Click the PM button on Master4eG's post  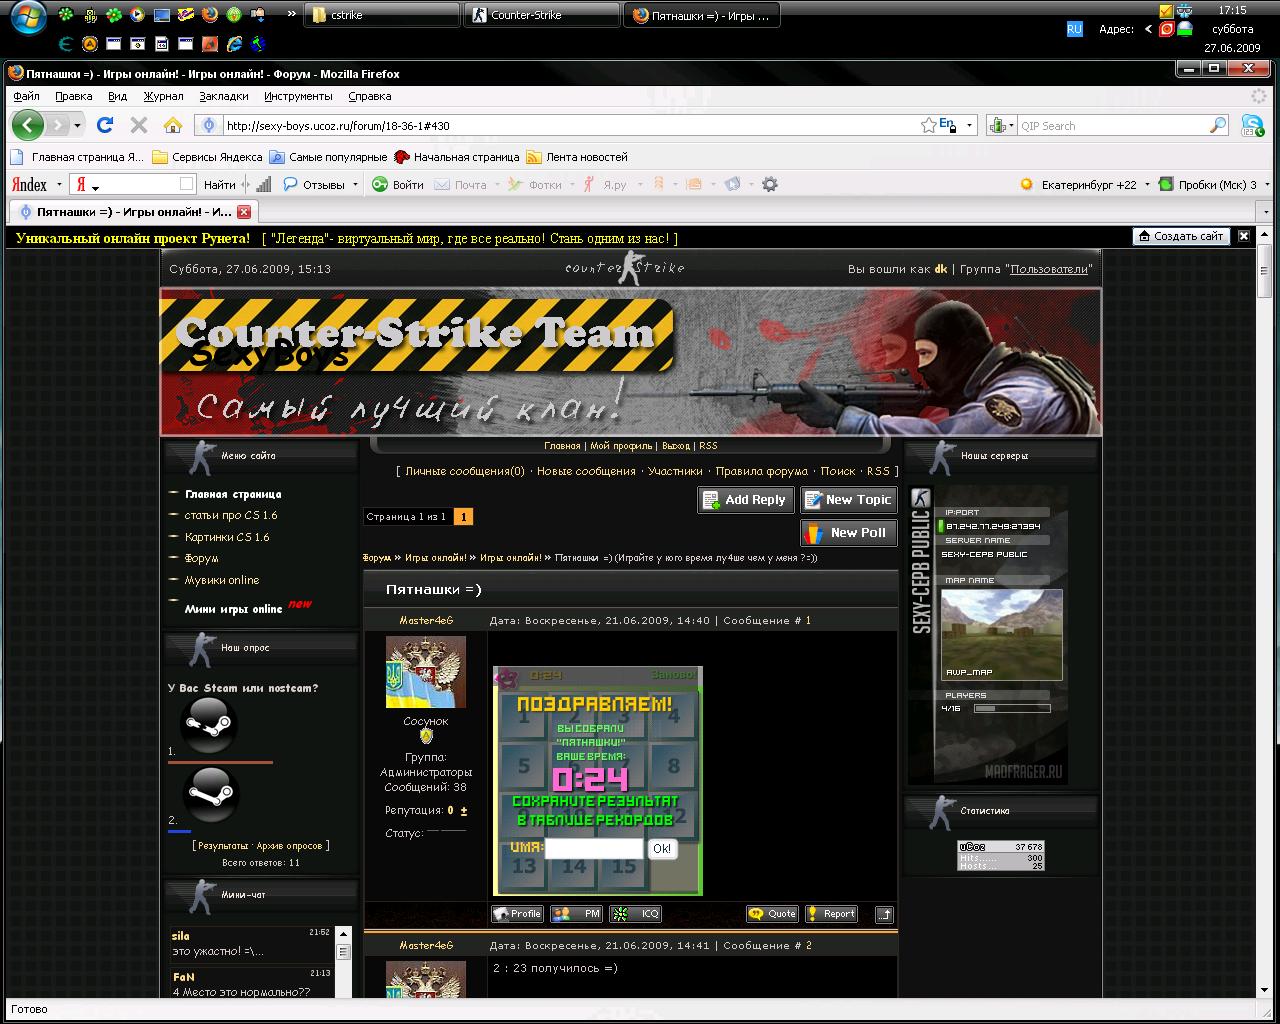tap(577, 914)
